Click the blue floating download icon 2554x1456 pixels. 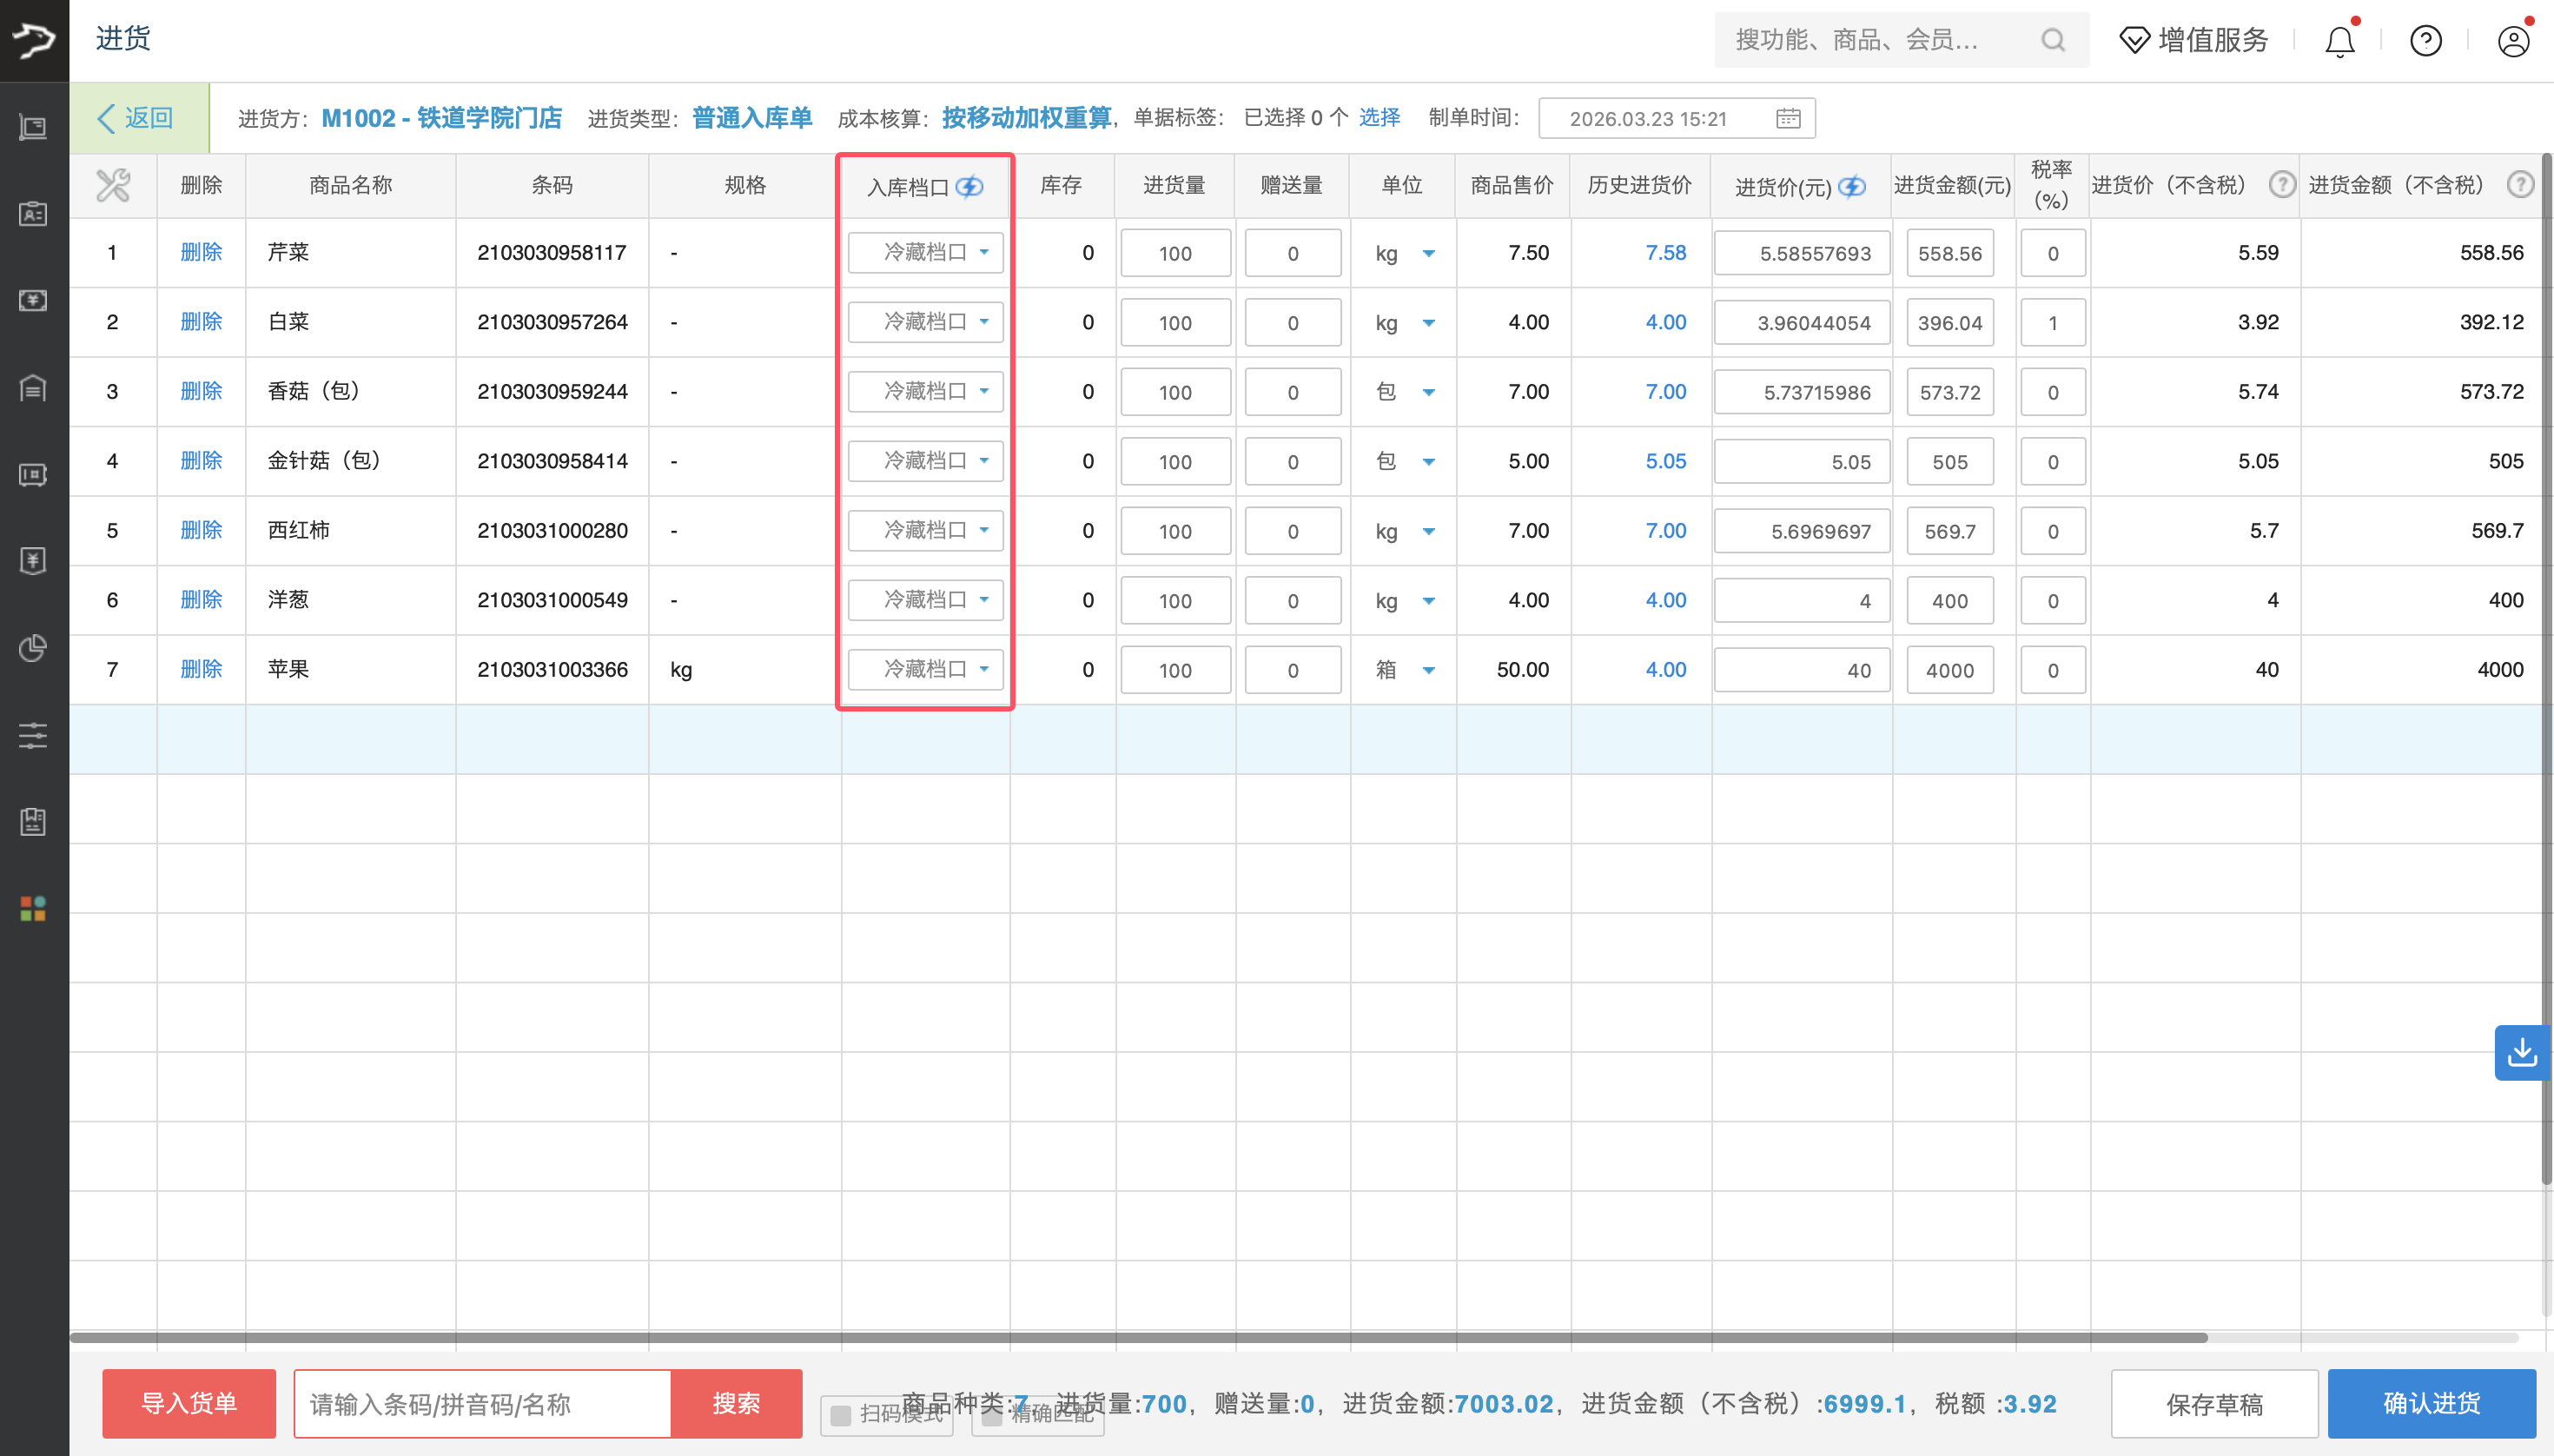pos(2523,1052)
